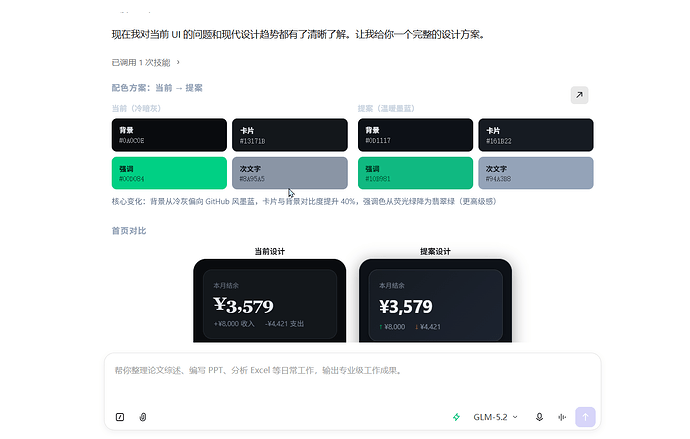Select the current 强调 #00D084 green swatch
690x439 pixels.
click(169, 173)
